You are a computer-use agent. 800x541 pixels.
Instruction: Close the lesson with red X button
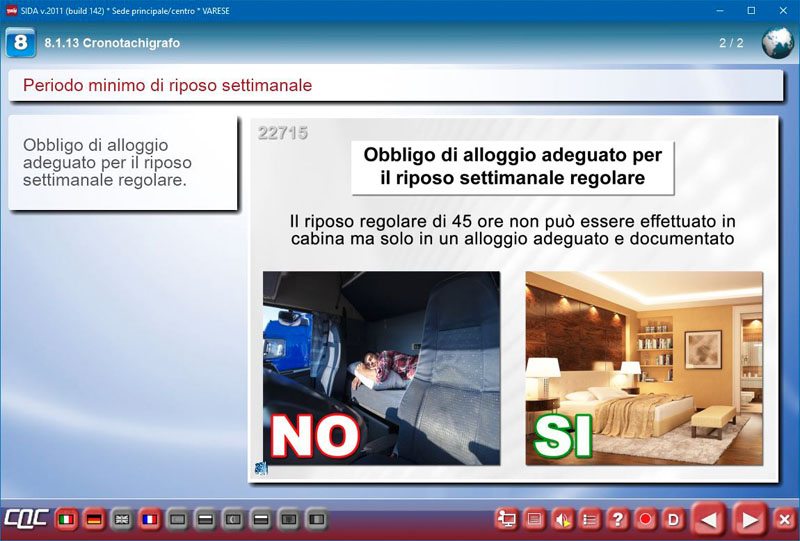tap(784, 519)
